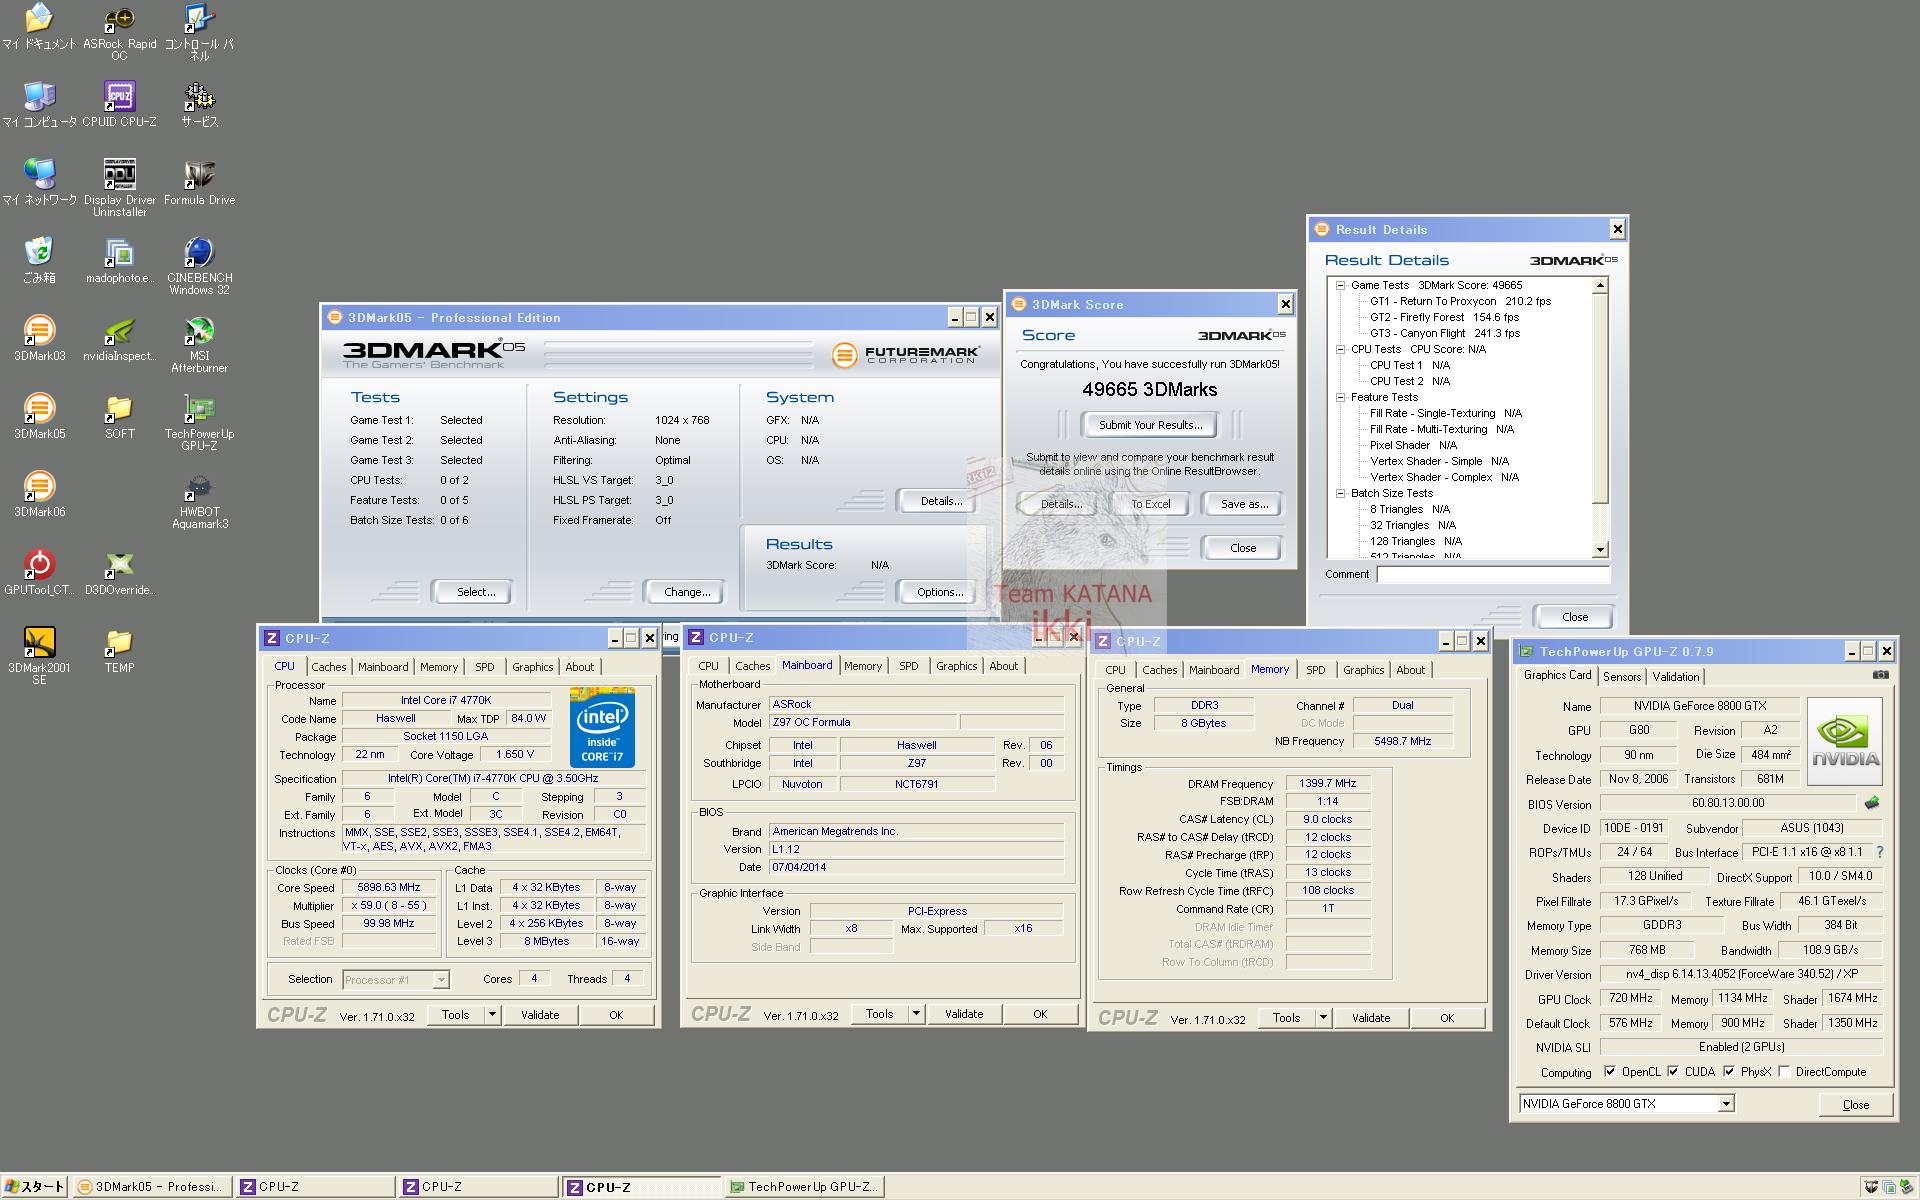Image resolution: width=1920 pixels, height=1200 pixels.
Task: Open MSI Afterburner desktop icon
Action: pyautogui.click(x=199, y=344)
